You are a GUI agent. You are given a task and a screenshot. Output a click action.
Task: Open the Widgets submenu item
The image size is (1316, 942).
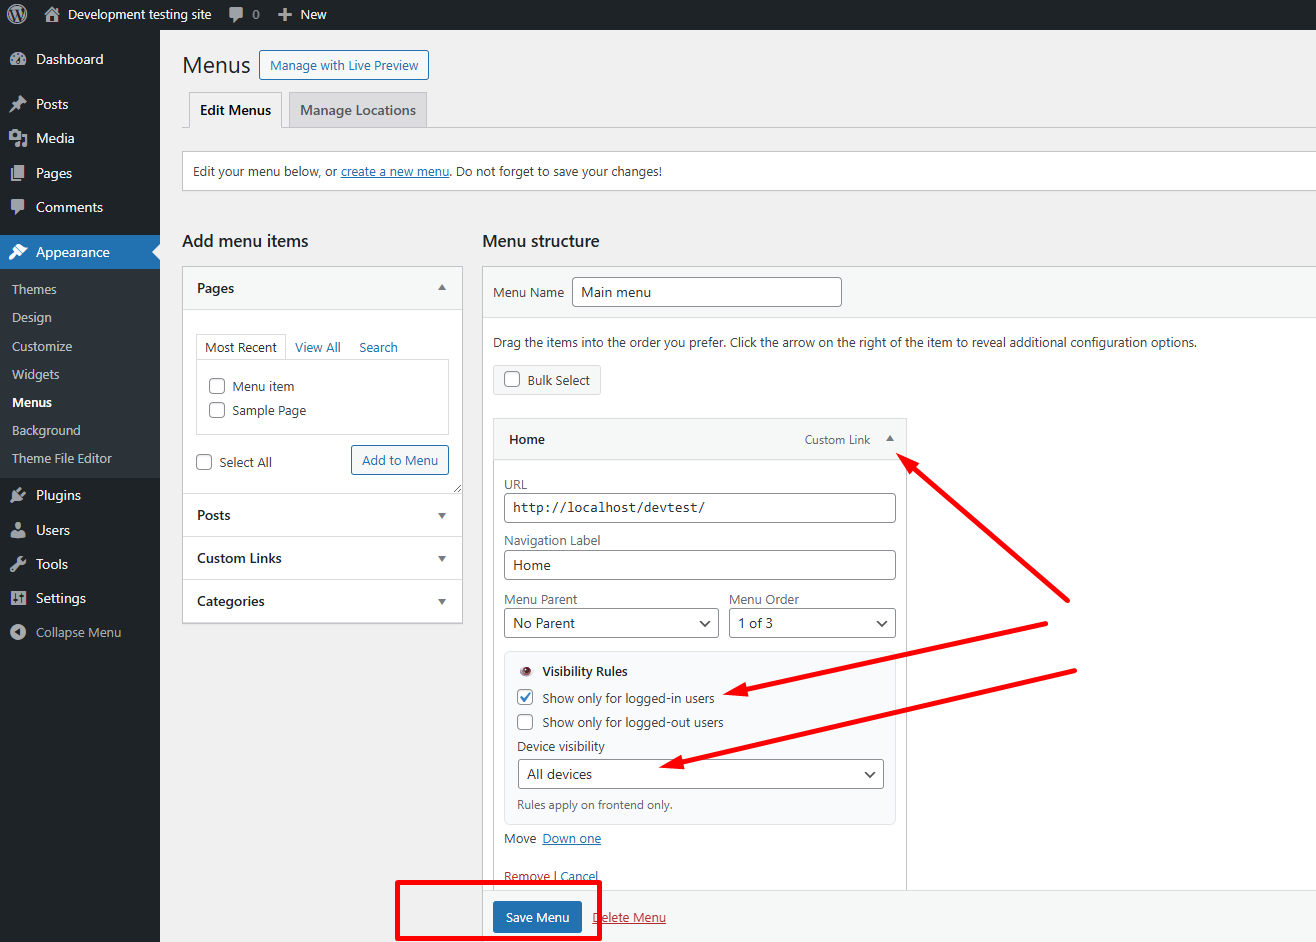(36, 374)
